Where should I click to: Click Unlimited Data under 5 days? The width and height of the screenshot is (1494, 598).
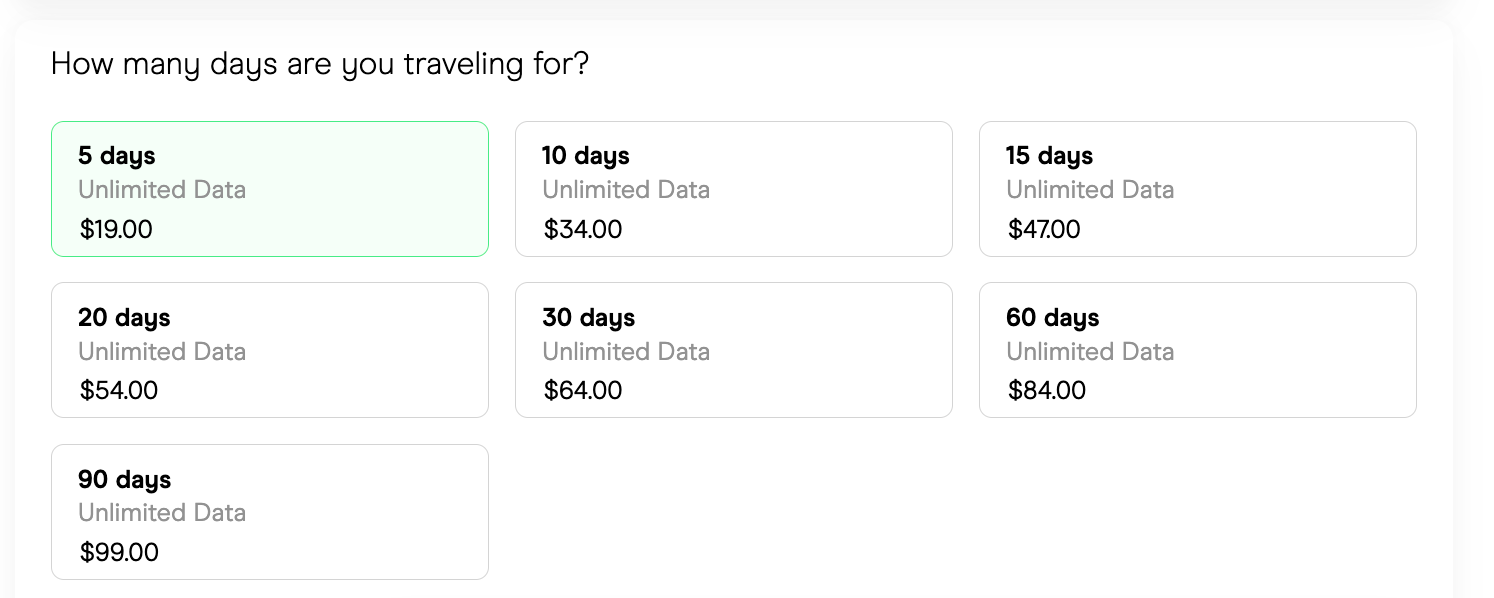click(161, 190)
